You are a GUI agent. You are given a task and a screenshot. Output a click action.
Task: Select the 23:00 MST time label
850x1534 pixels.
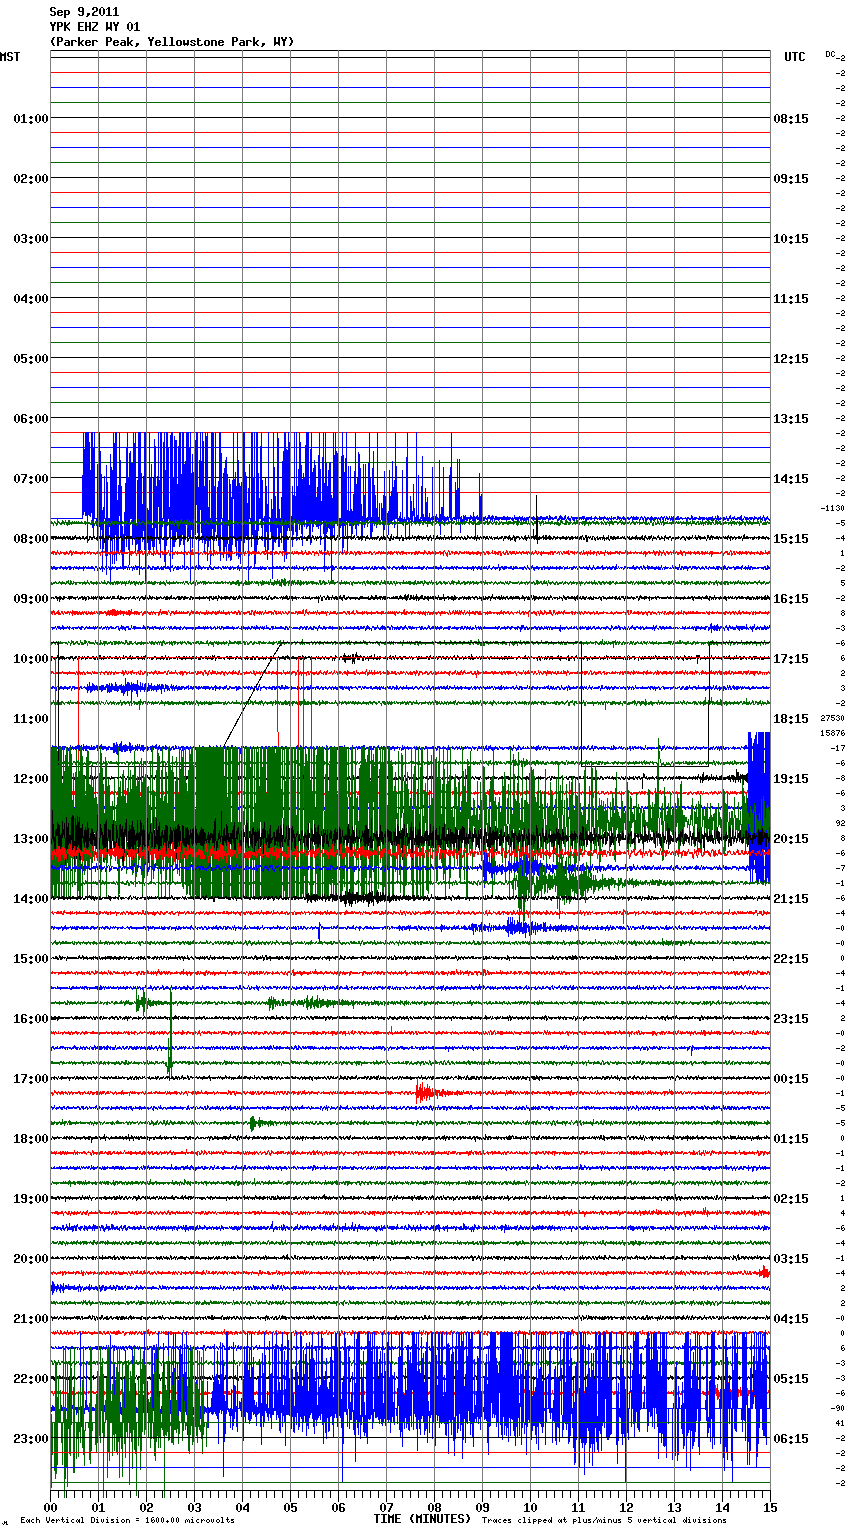click(x=31, y=1439)
